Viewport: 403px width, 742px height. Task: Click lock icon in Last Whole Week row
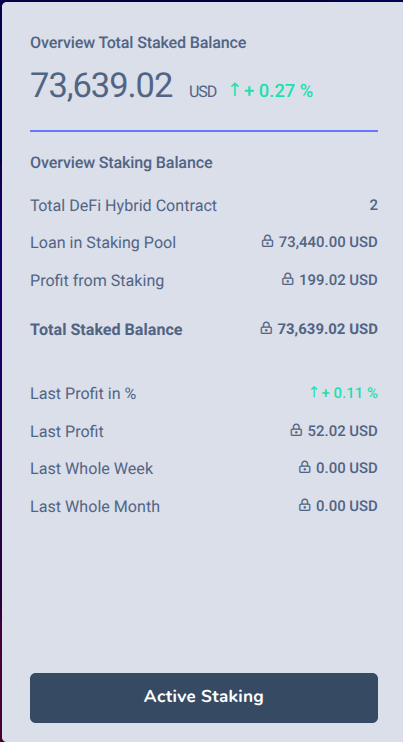pos(305,468)
